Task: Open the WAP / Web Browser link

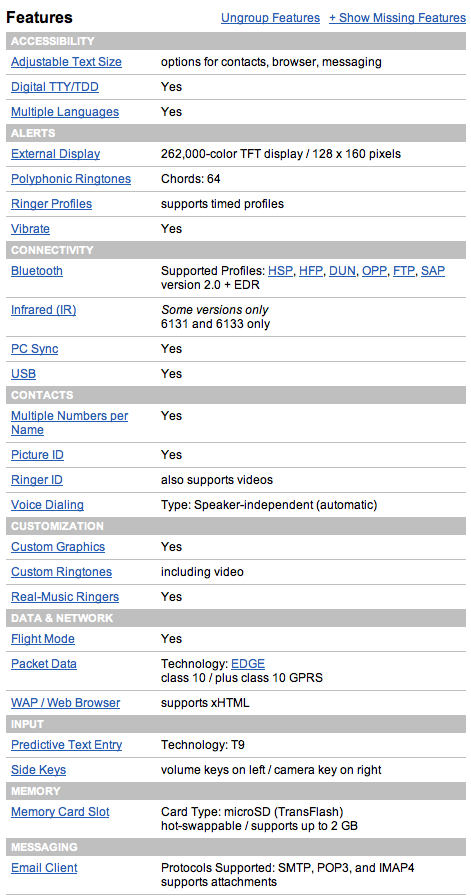Action: (x=66, y=703)
